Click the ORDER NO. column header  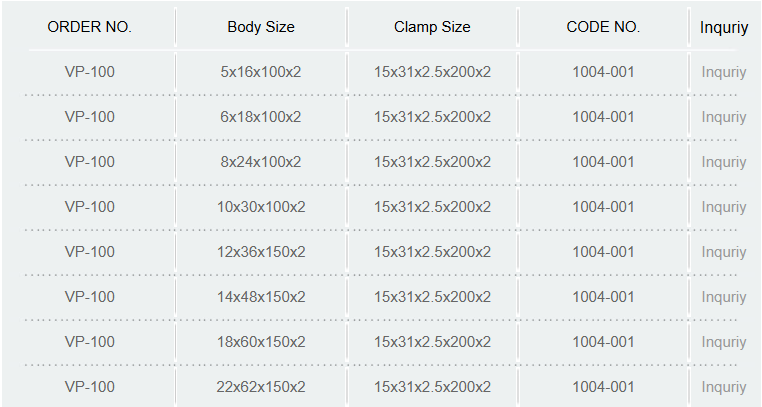coord(89,27)
